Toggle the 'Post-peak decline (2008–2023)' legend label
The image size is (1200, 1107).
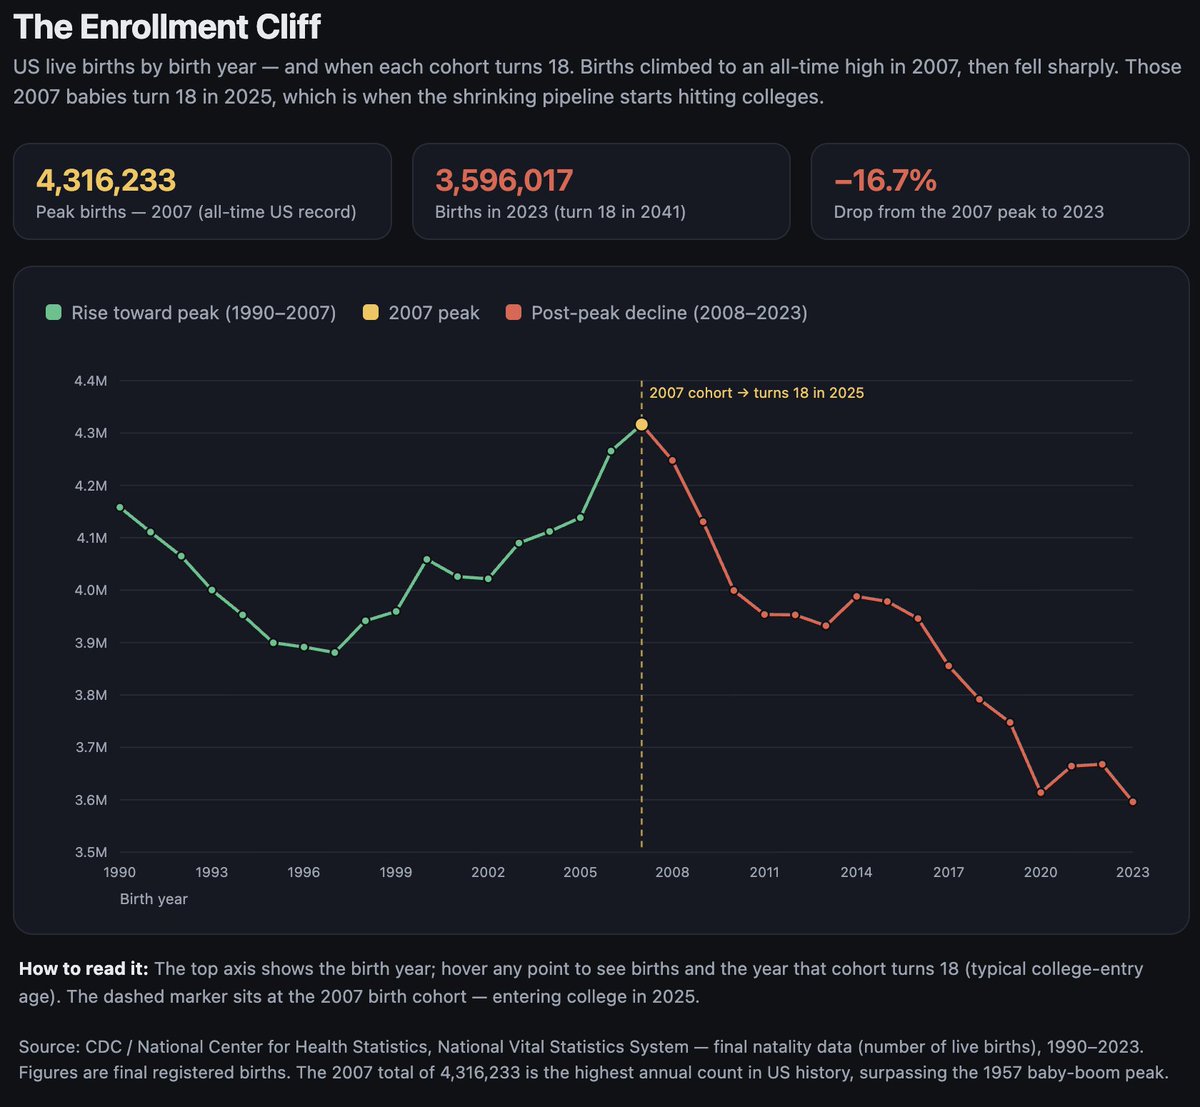pyautogui.click(x=669, y=313)
